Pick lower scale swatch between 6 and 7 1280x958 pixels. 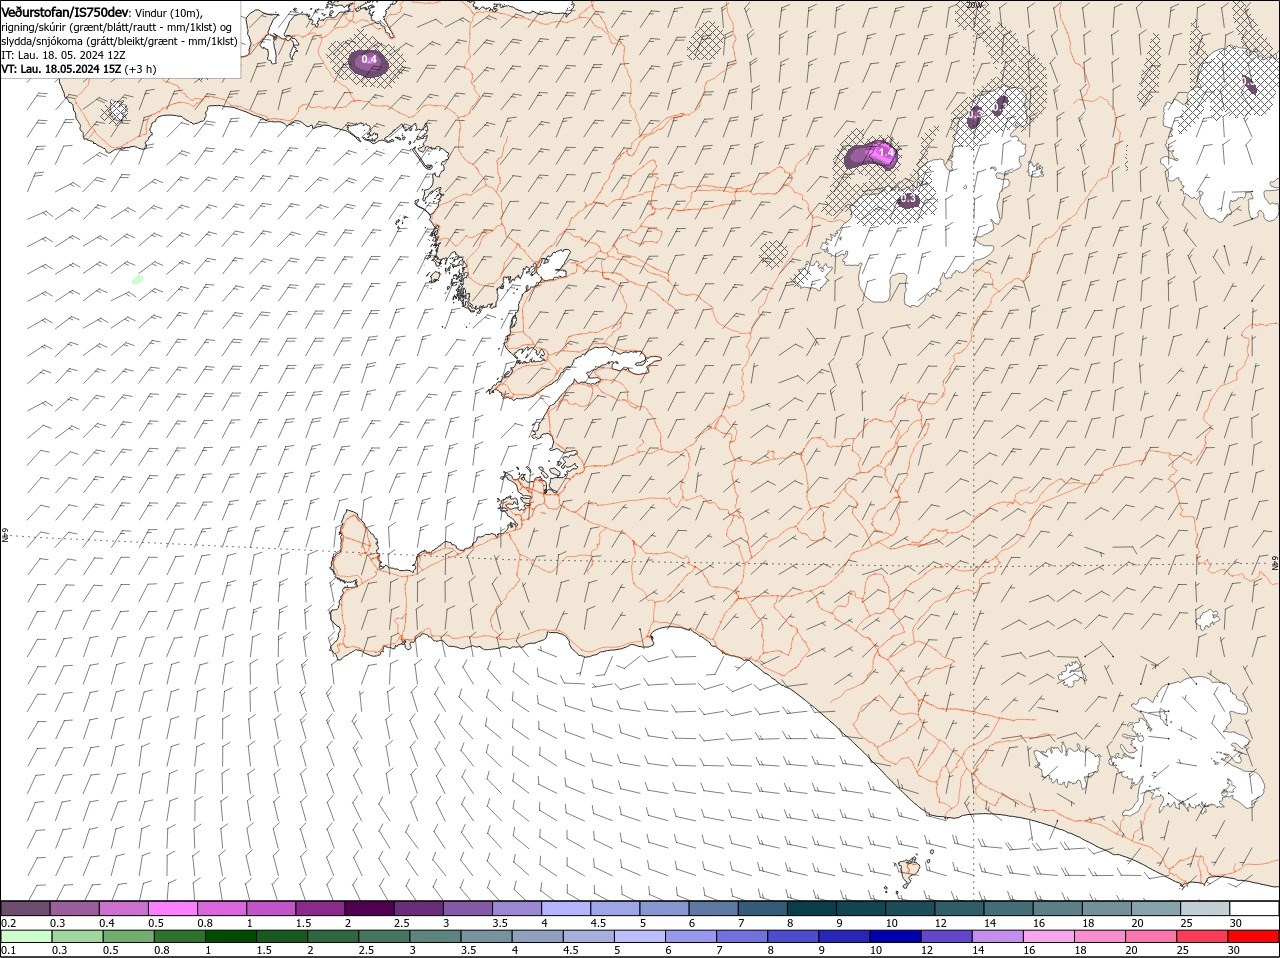pos(690,937)
